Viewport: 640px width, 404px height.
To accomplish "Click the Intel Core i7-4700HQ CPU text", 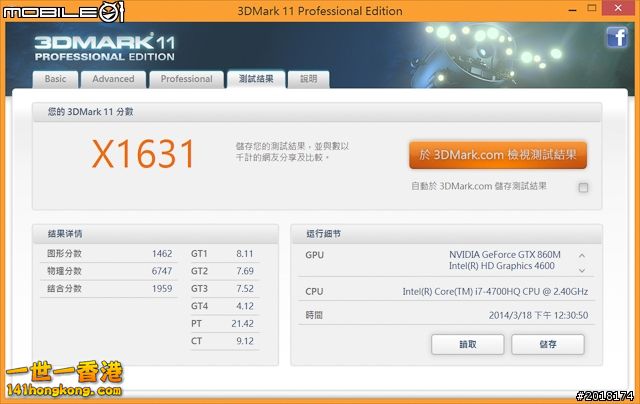I will [495, 291].
